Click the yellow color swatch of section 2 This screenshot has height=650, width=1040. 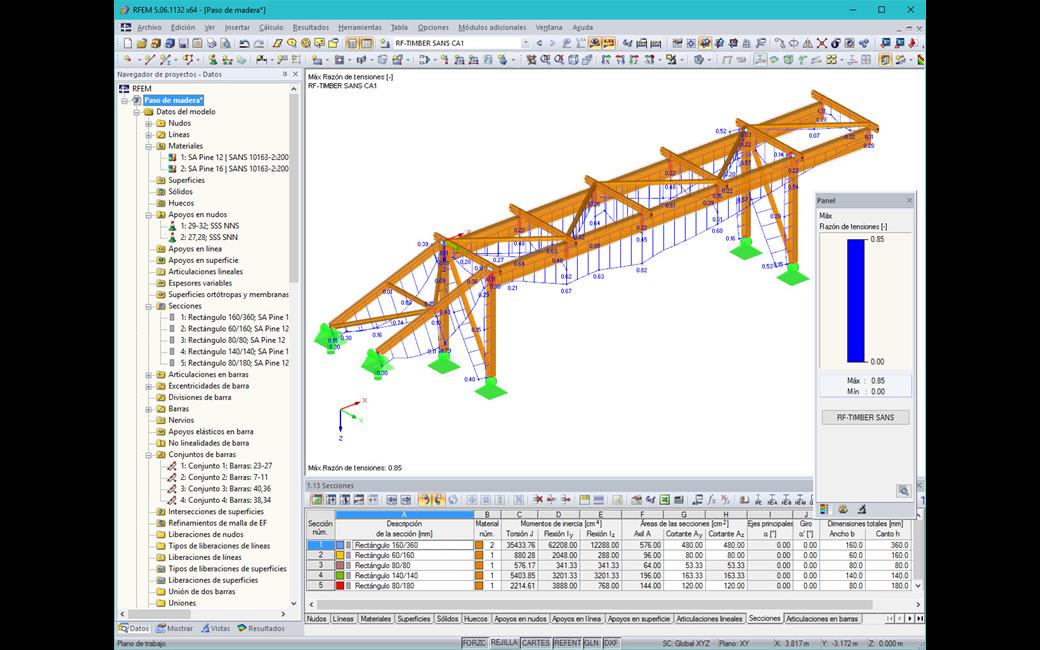(340, 555)
